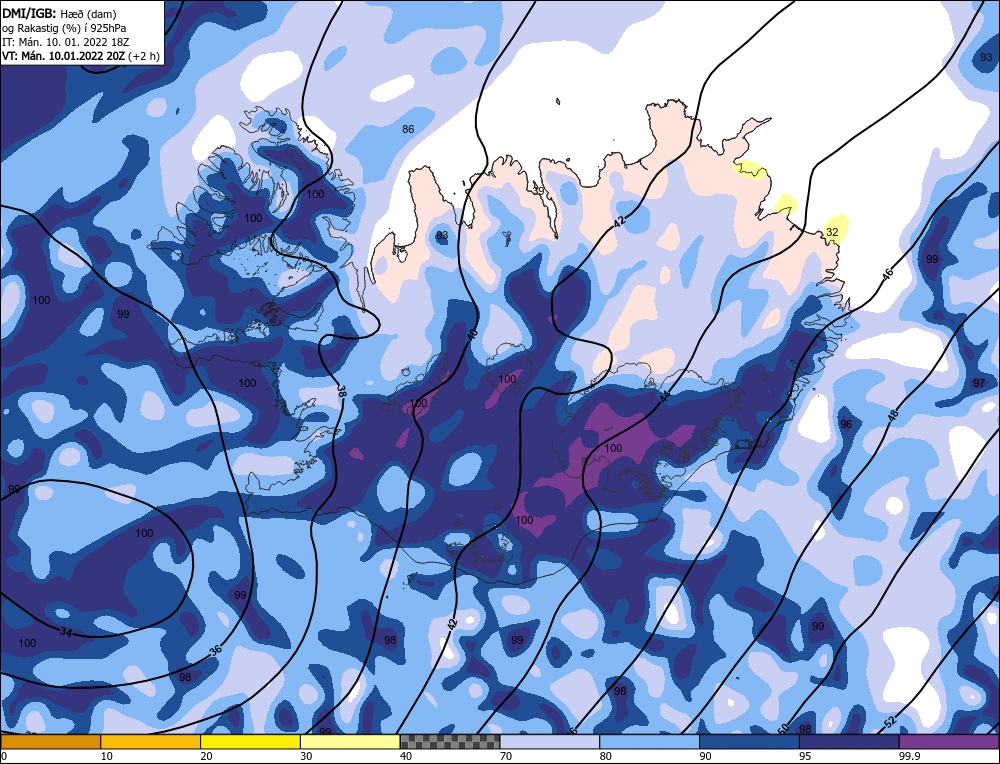The height and width of the screenshot is (764, 1000).
Task: Click the contour label "44"
Action: pyautogui.click(x=665, y=397)
